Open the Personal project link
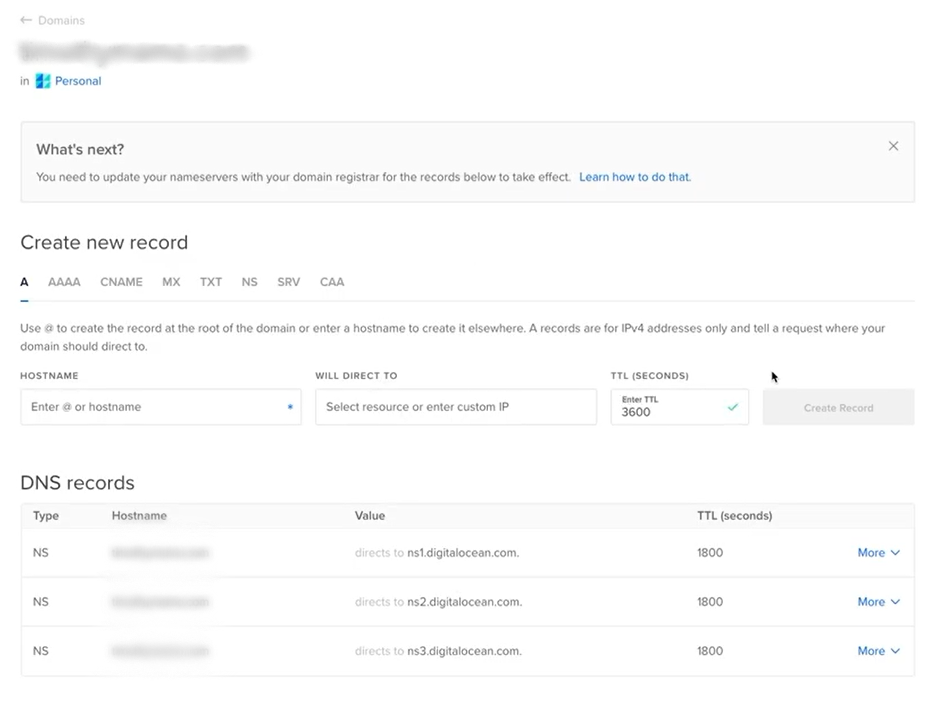Screen dimensions: 949x714 (x=78, y=81)
